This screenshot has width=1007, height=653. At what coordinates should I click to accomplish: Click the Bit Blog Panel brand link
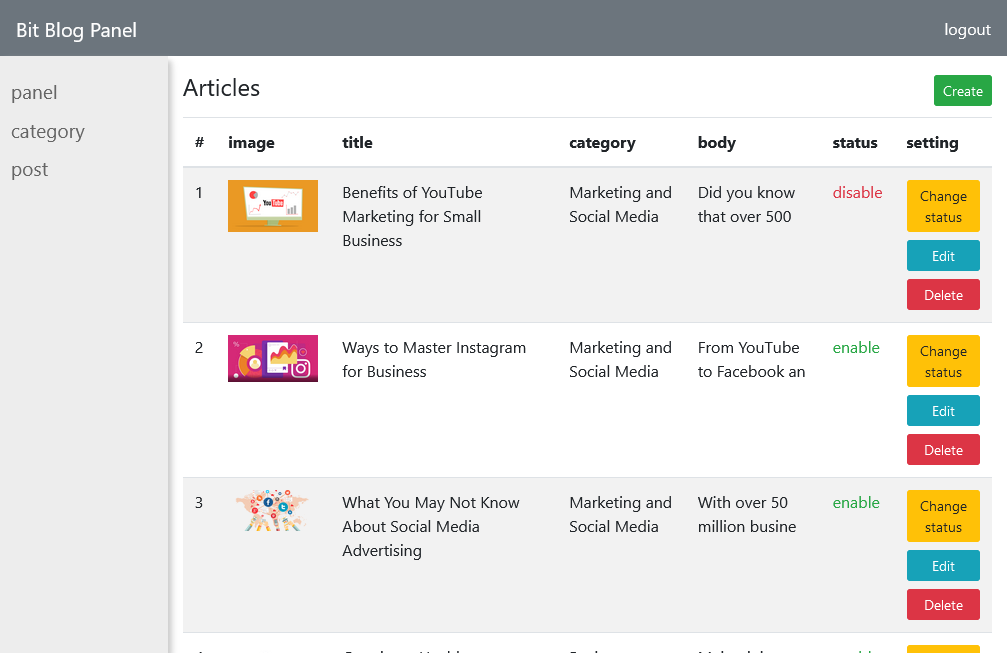76,30
